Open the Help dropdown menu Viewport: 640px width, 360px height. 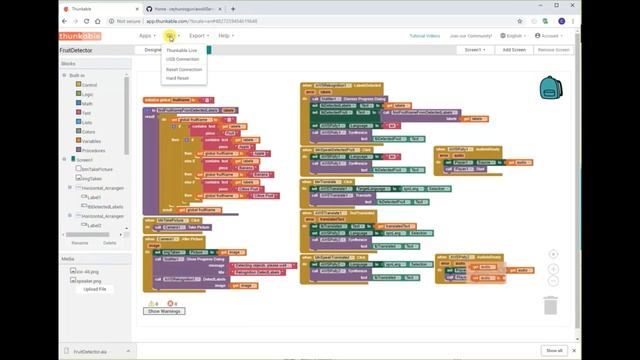point(226,36)
